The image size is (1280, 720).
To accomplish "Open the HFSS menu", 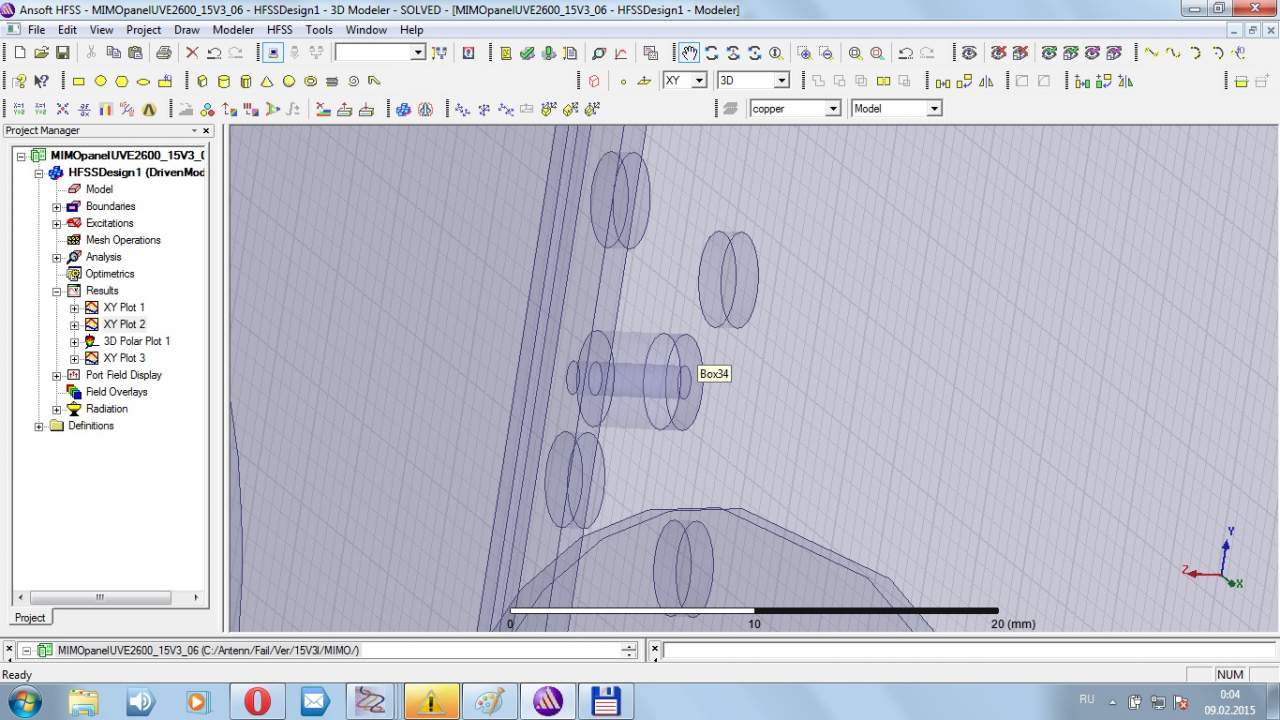I will (279, 30).
